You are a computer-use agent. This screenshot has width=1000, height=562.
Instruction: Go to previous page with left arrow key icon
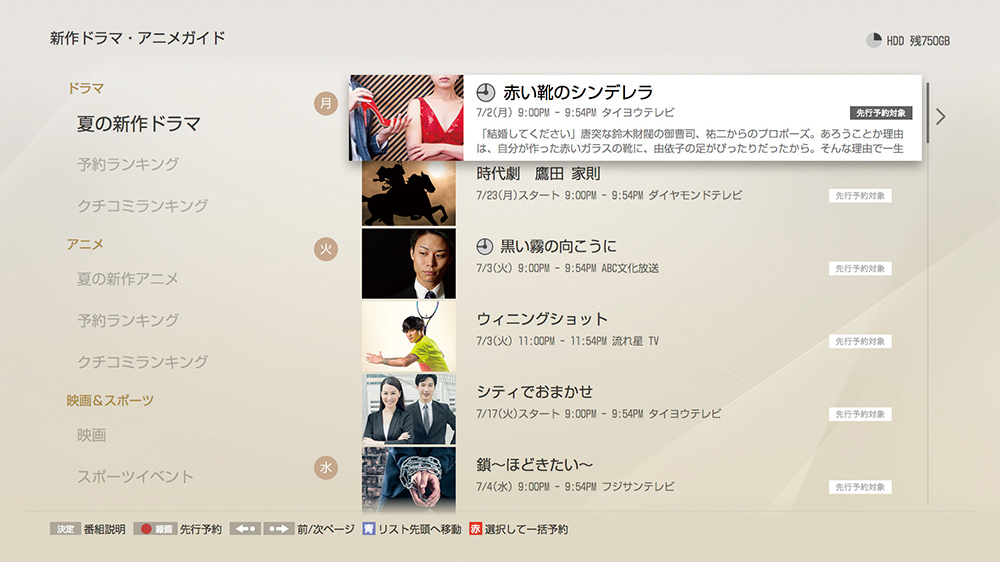[x=245, y=529]
